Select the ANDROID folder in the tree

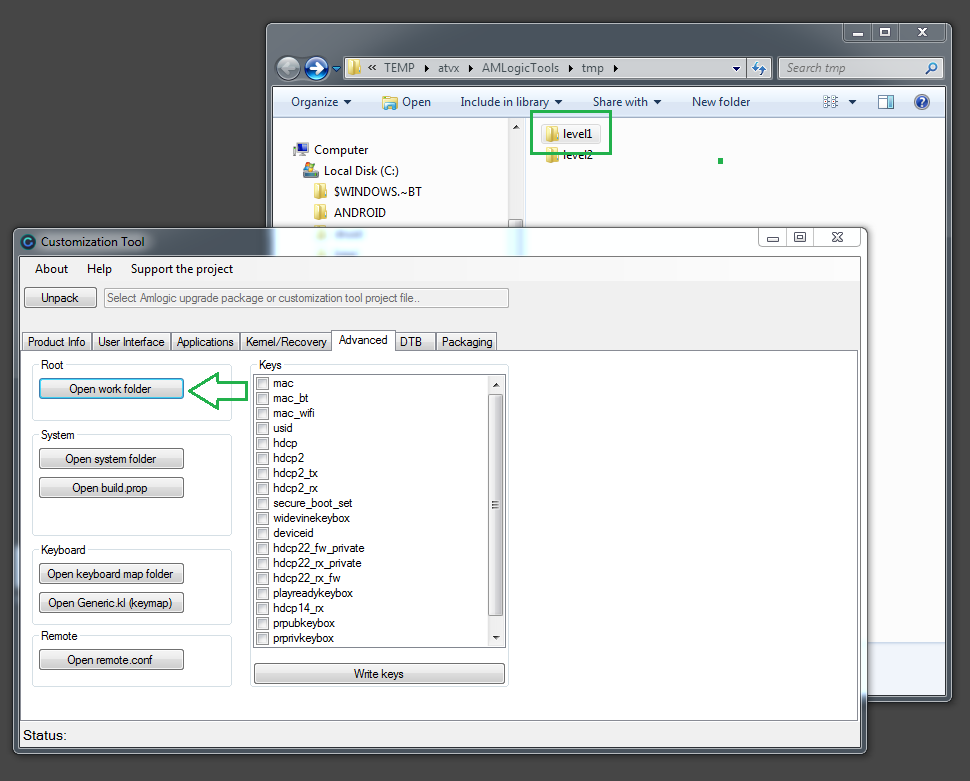pos(350,213)
